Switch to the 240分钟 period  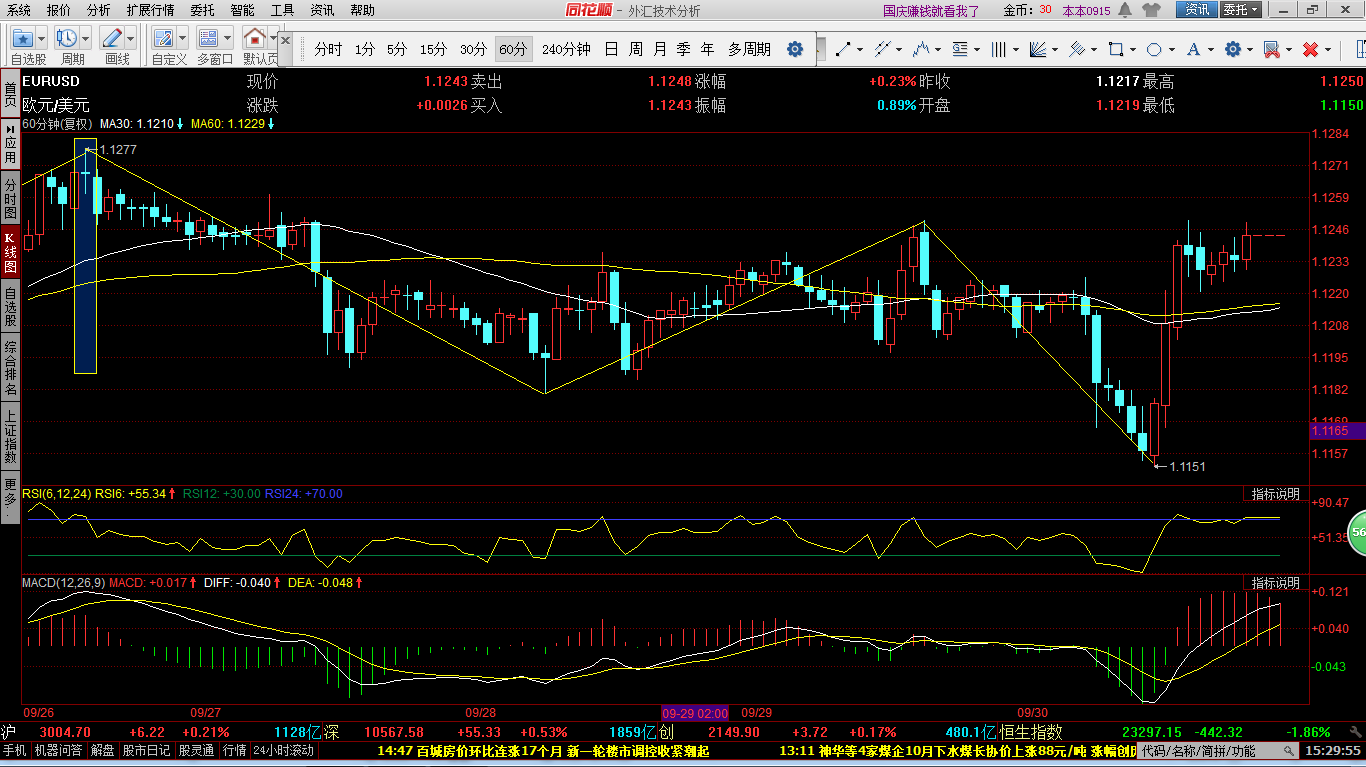tap(566, 49)
